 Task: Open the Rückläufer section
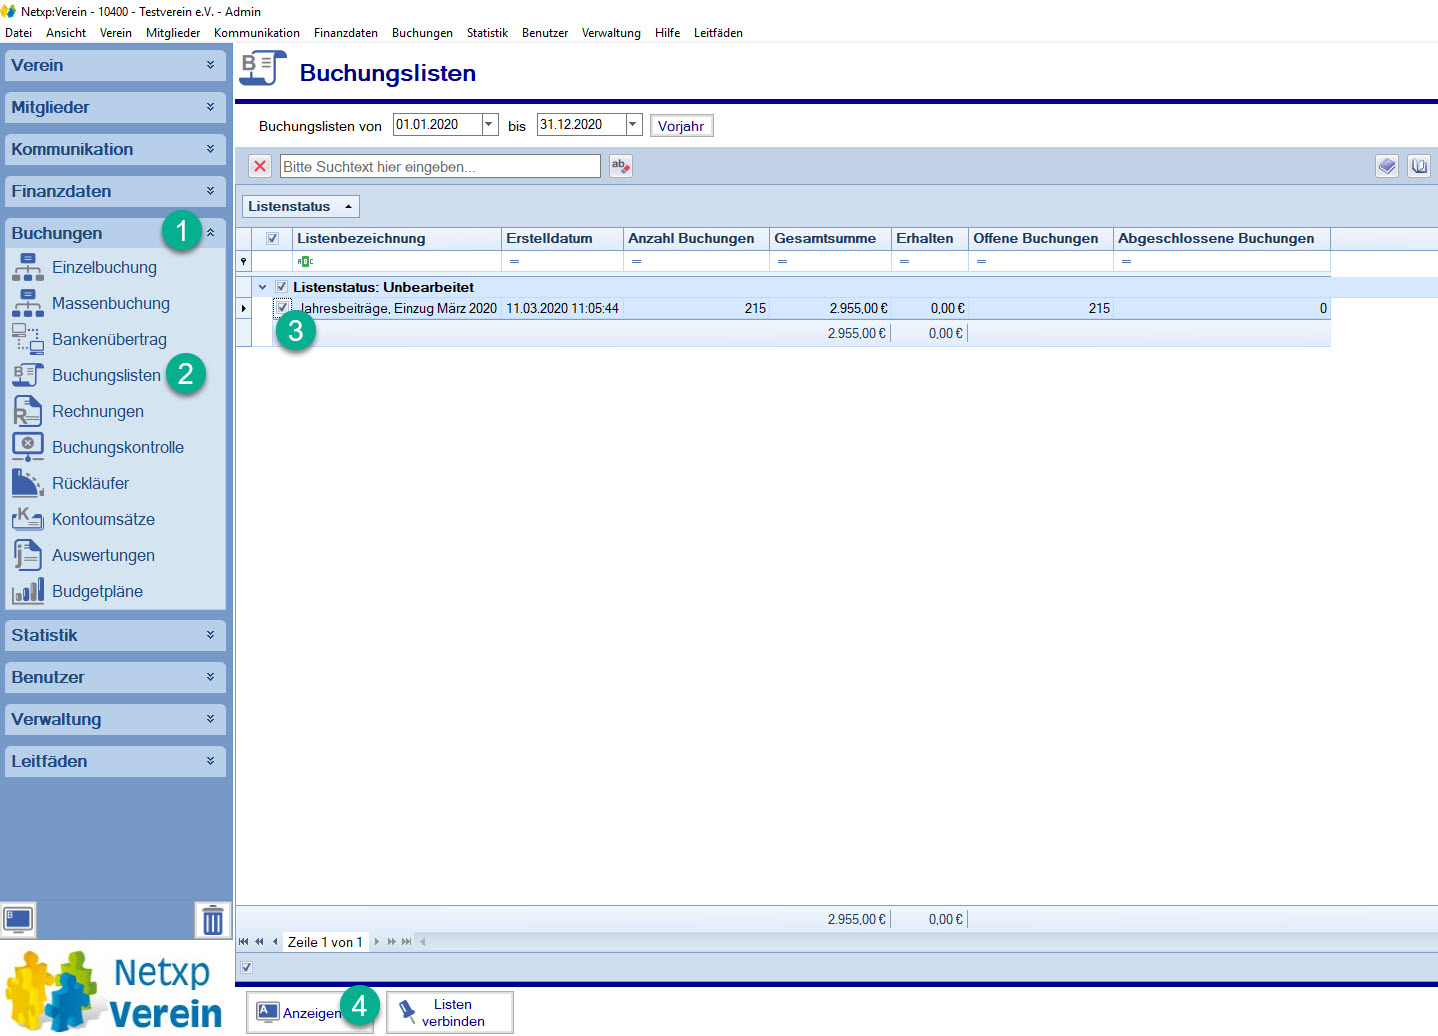click(x=90, y=484)
